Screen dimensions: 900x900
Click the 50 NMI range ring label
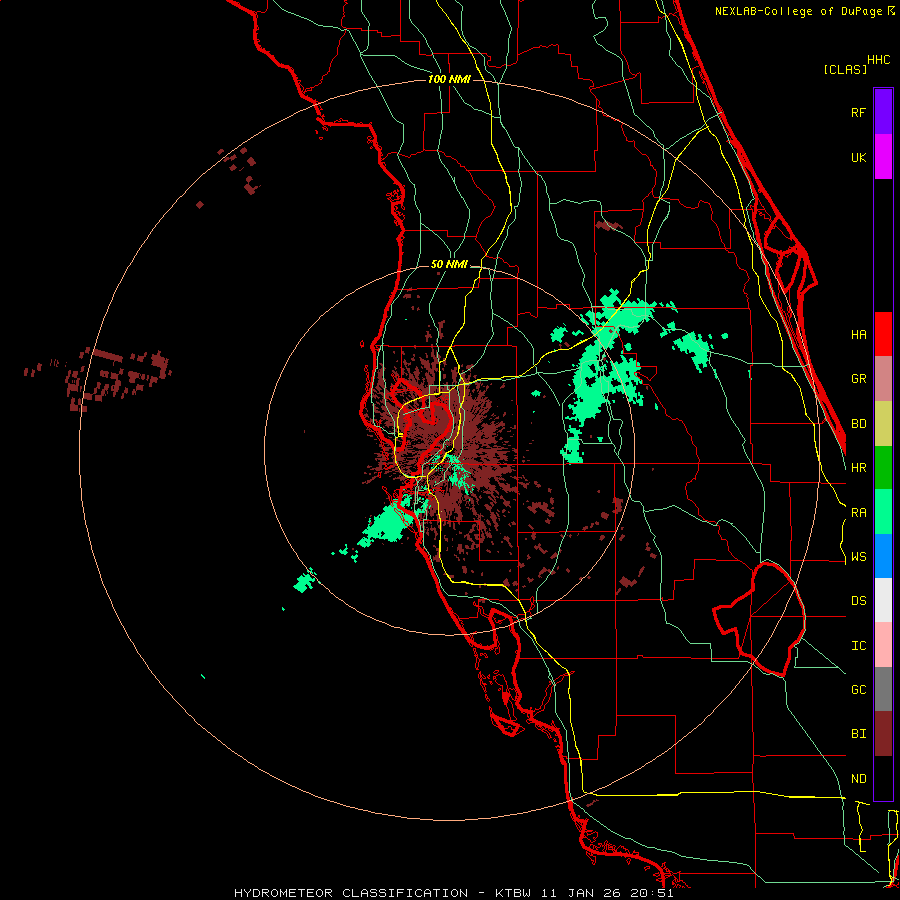[x=449, y=265]
